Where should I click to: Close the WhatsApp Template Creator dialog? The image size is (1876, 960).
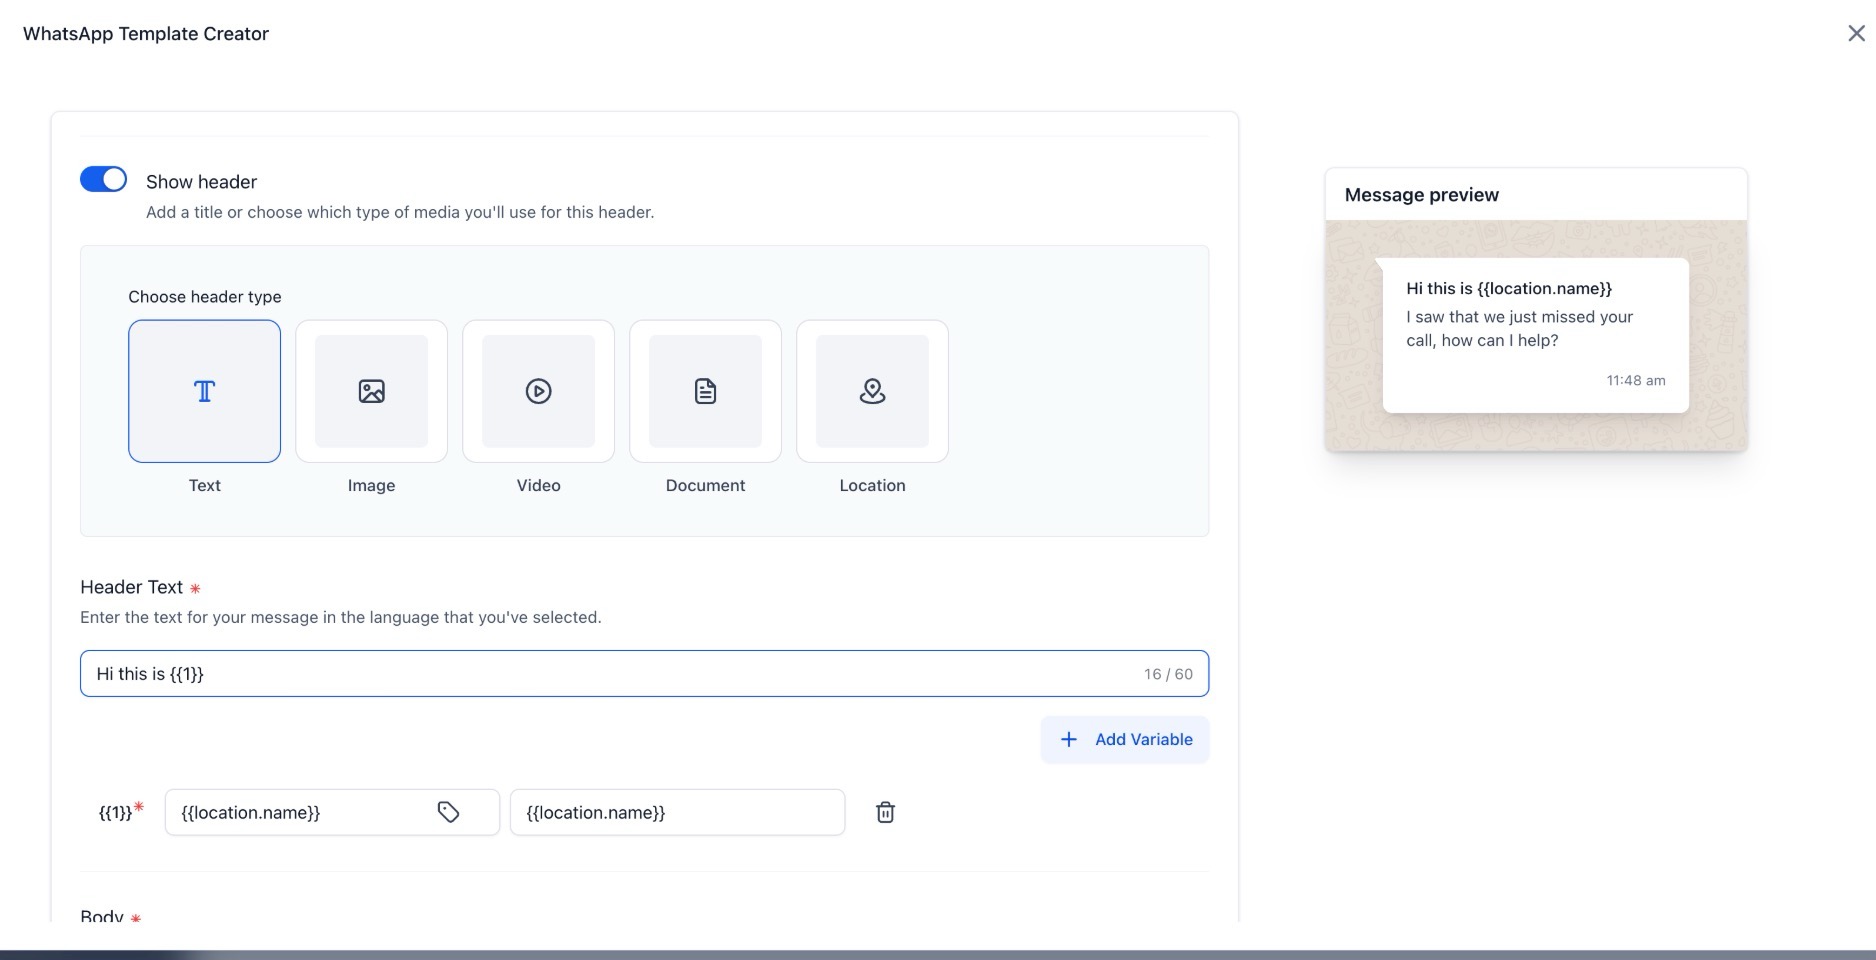pos(1856,33)
